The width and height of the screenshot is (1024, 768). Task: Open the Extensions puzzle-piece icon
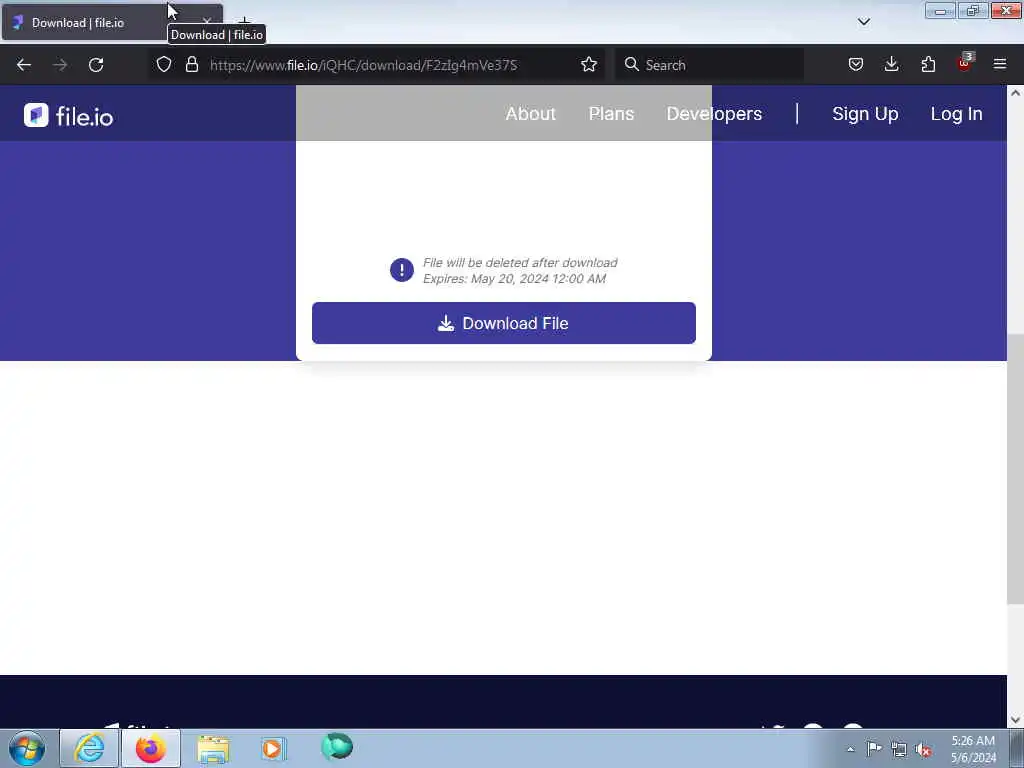coord(928,64)
